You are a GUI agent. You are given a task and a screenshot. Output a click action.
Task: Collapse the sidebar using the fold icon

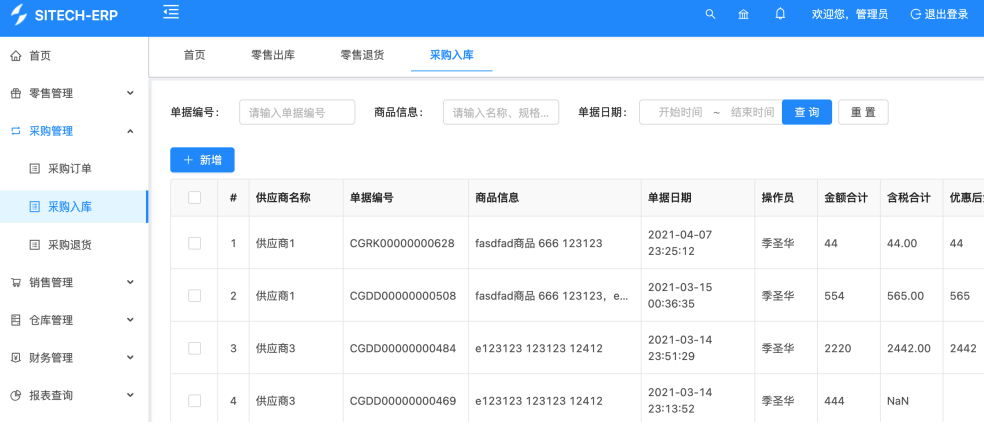(x=171, y=13)
